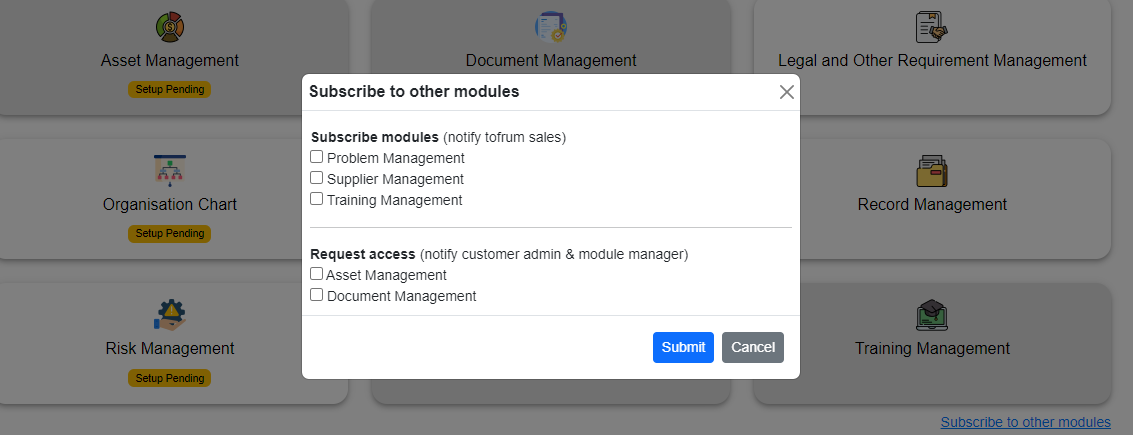Screen dimensions: 1133x435
Task: Toggle the Document Management request access checkbox
Action: 317,295
